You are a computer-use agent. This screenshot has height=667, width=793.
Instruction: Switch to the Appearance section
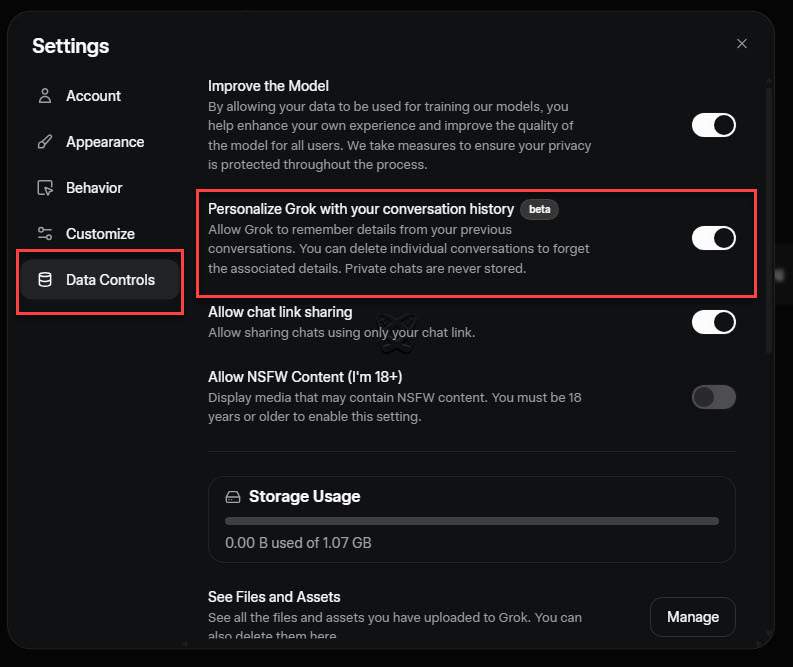pyautogui.click(x=104, y=142)
